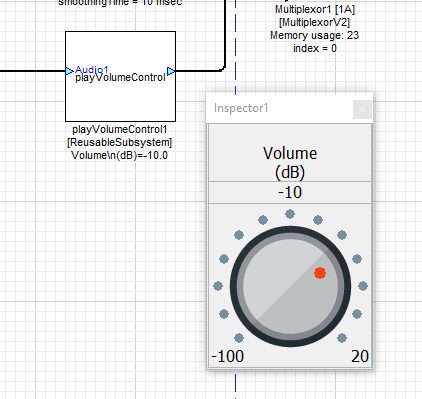Click the red indicator dot on the knob
Viewport: 422px width, 399px height.
click(320, 273)
